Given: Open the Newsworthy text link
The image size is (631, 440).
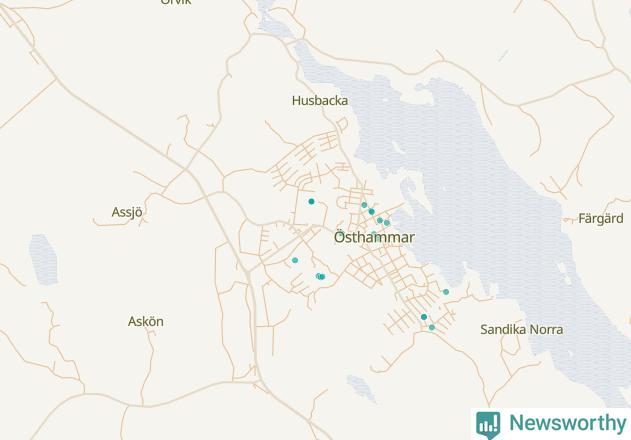Looking at the screenshot, I should point(568,423).
